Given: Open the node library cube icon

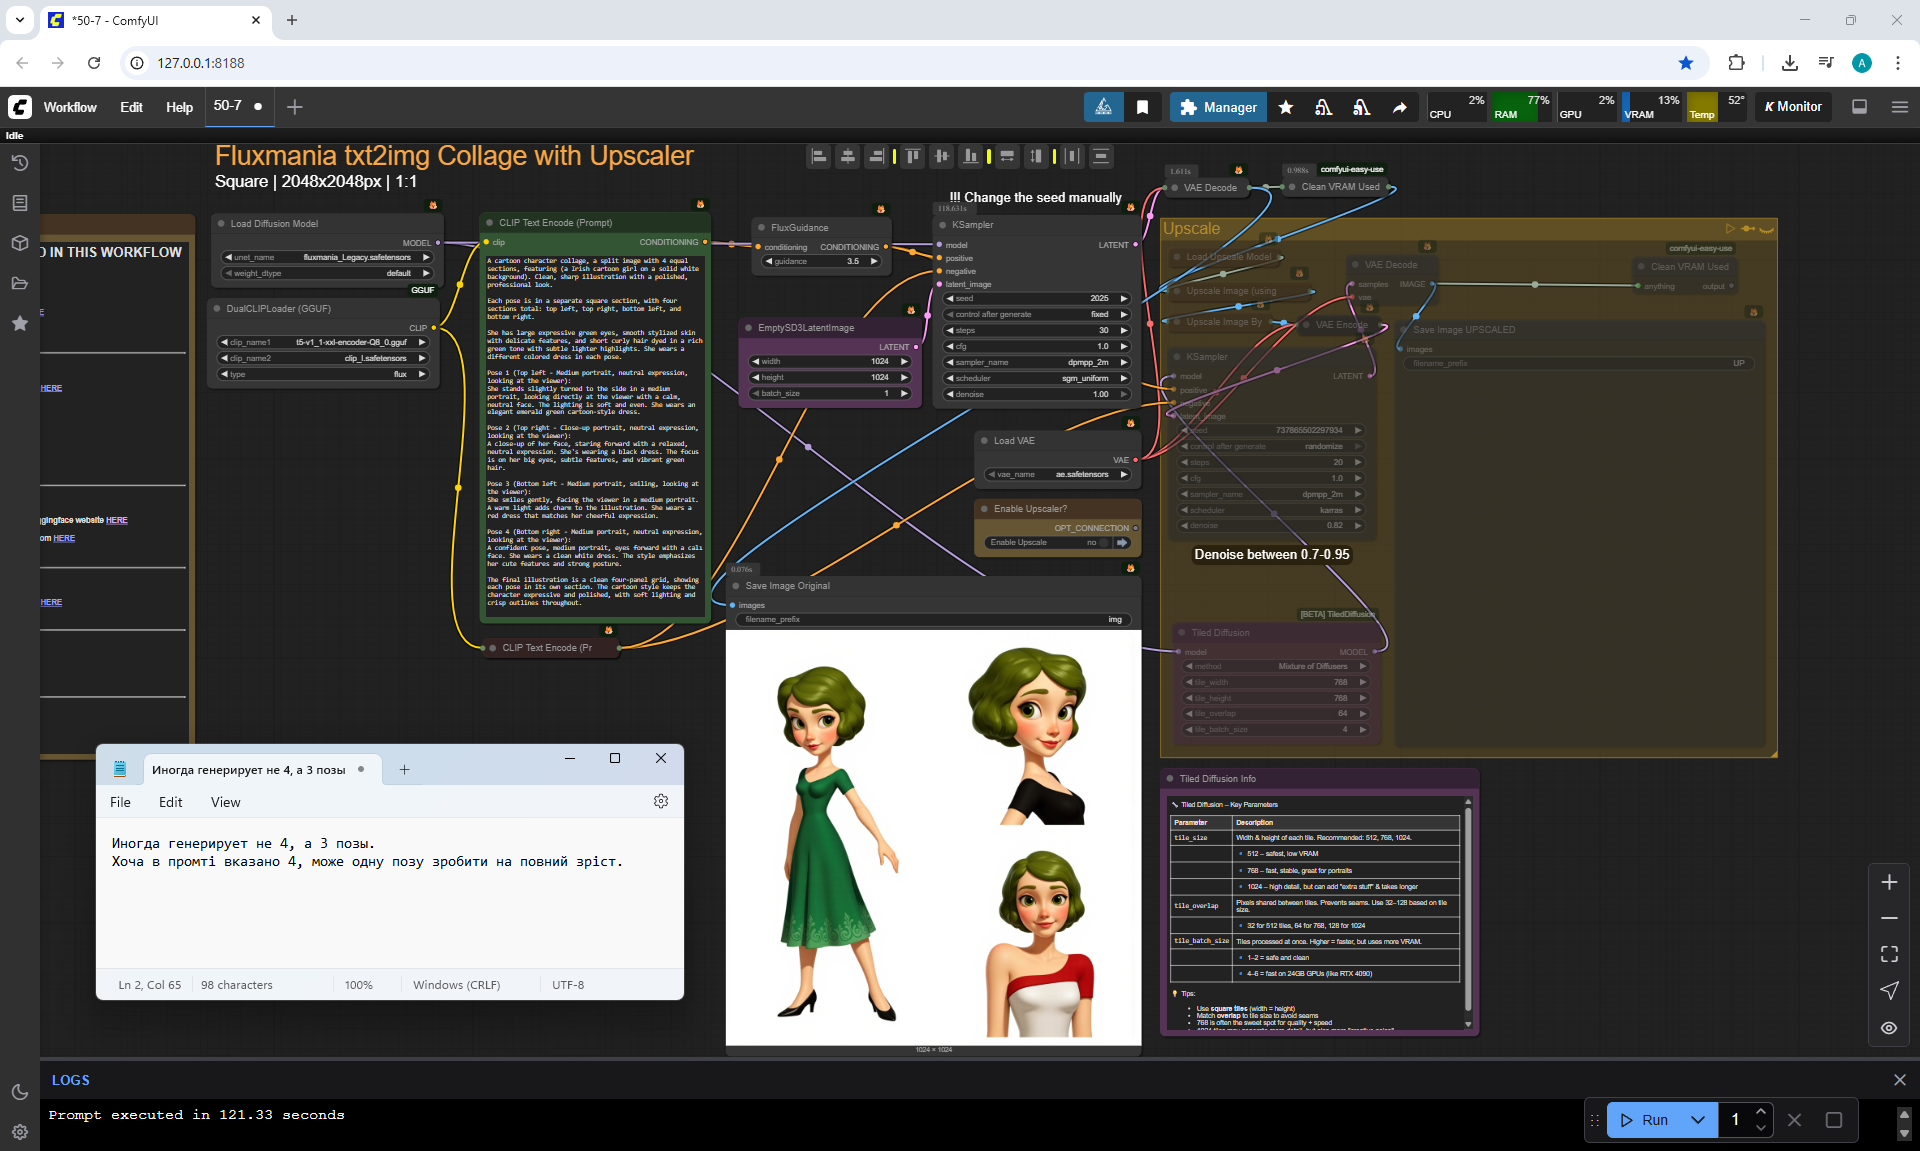Looking at the screenshot, I should pos(19,243).
